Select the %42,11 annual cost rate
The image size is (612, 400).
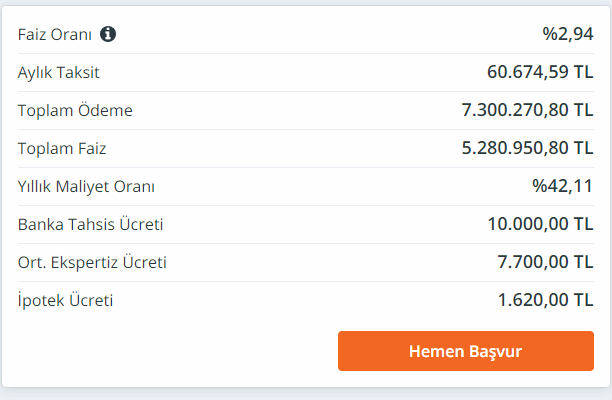coord(563,186)
